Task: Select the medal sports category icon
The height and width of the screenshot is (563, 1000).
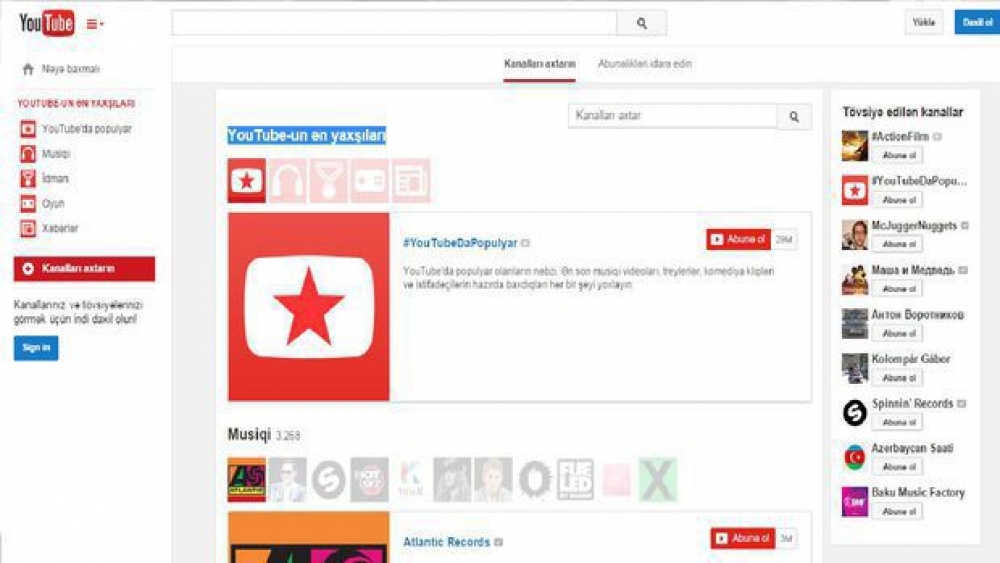Action: coord(328,180)
